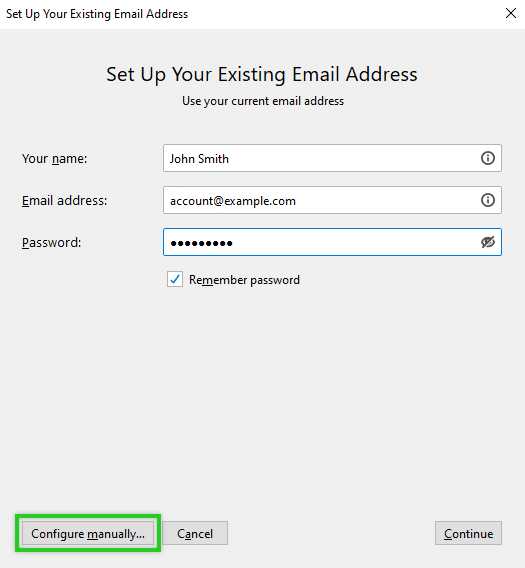Click the "Password:" label
Viewport: 525px width, 568px height.
coord(52,242)
